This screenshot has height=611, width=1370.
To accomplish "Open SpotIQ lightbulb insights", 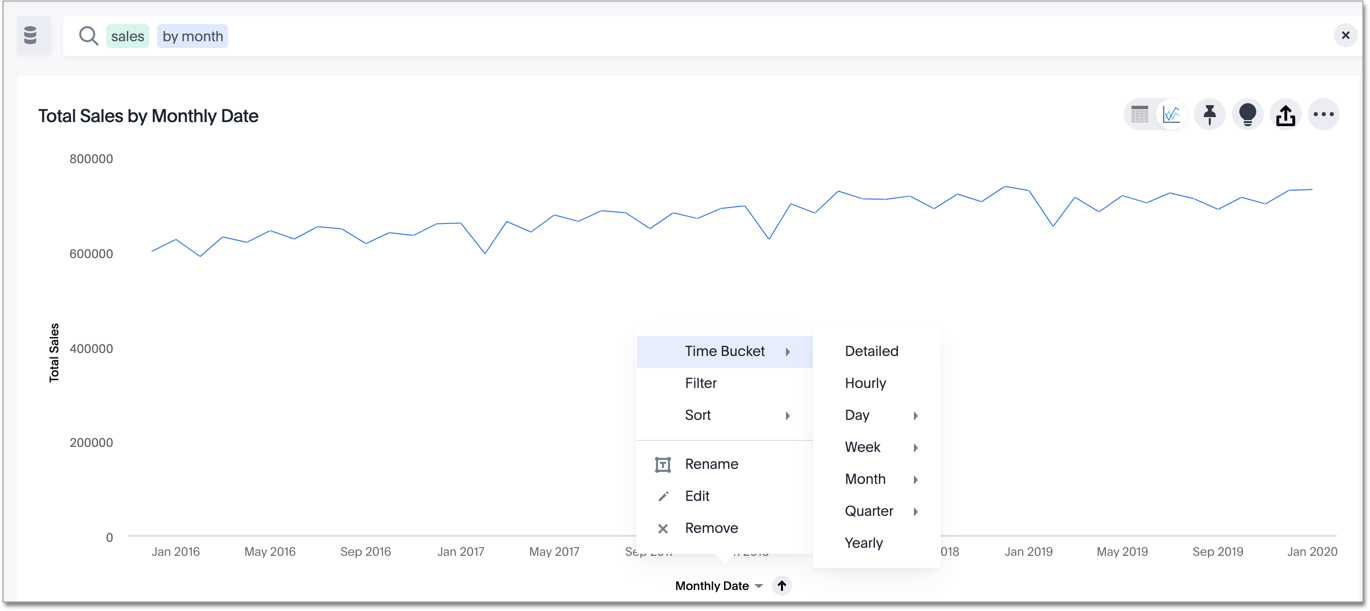I will click(1247, 115).
